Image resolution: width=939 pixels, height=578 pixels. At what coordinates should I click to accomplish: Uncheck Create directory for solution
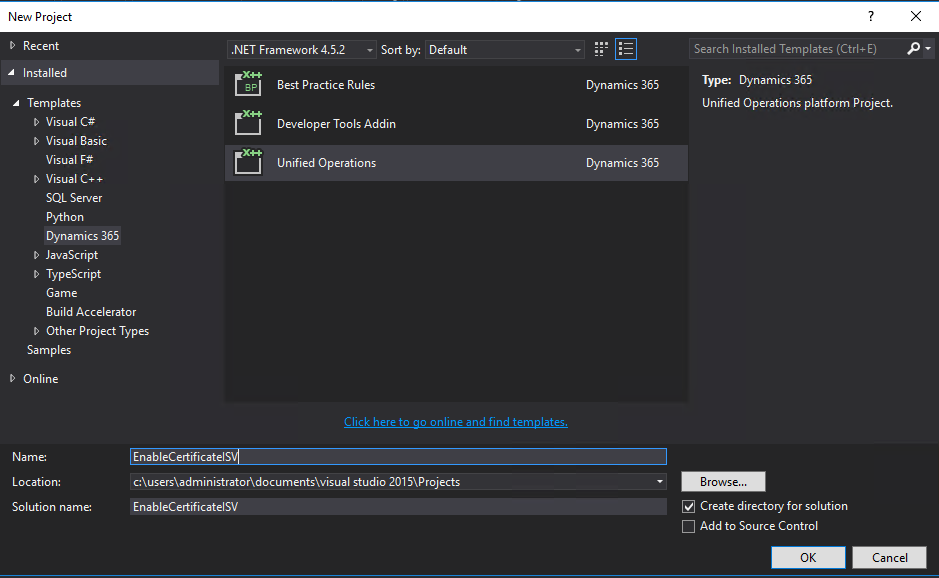tap(688, 506)
